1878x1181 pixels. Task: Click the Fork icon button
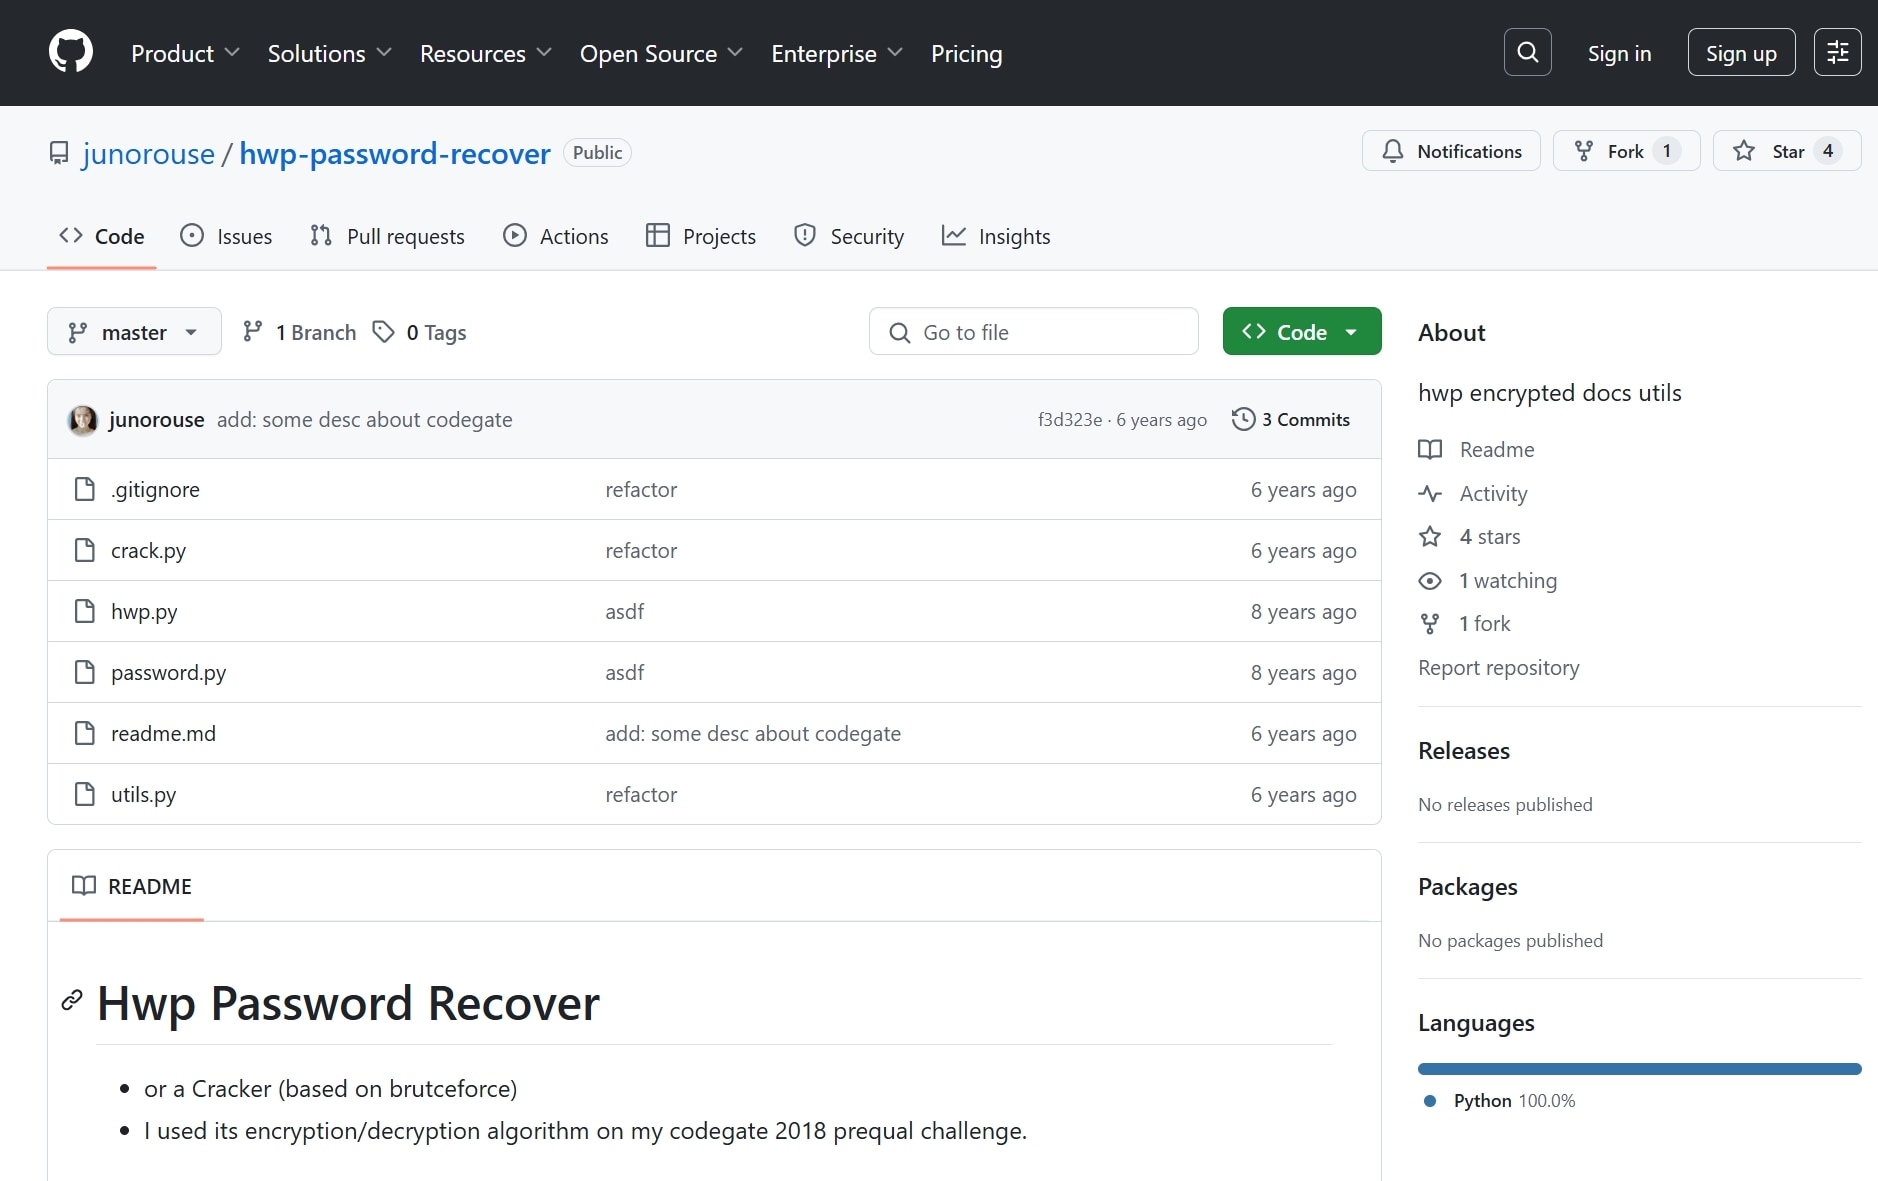click(1584, 151)
